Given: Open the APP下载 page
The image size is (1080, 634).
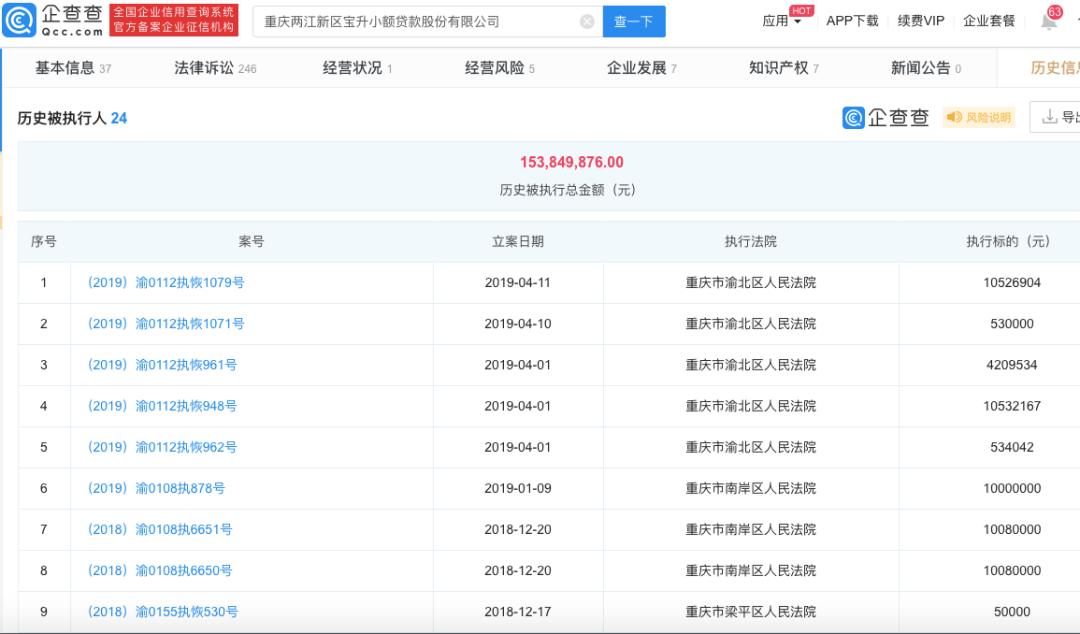Looking at the screenshot, I should pyautogui.click(x=851, y=20).
